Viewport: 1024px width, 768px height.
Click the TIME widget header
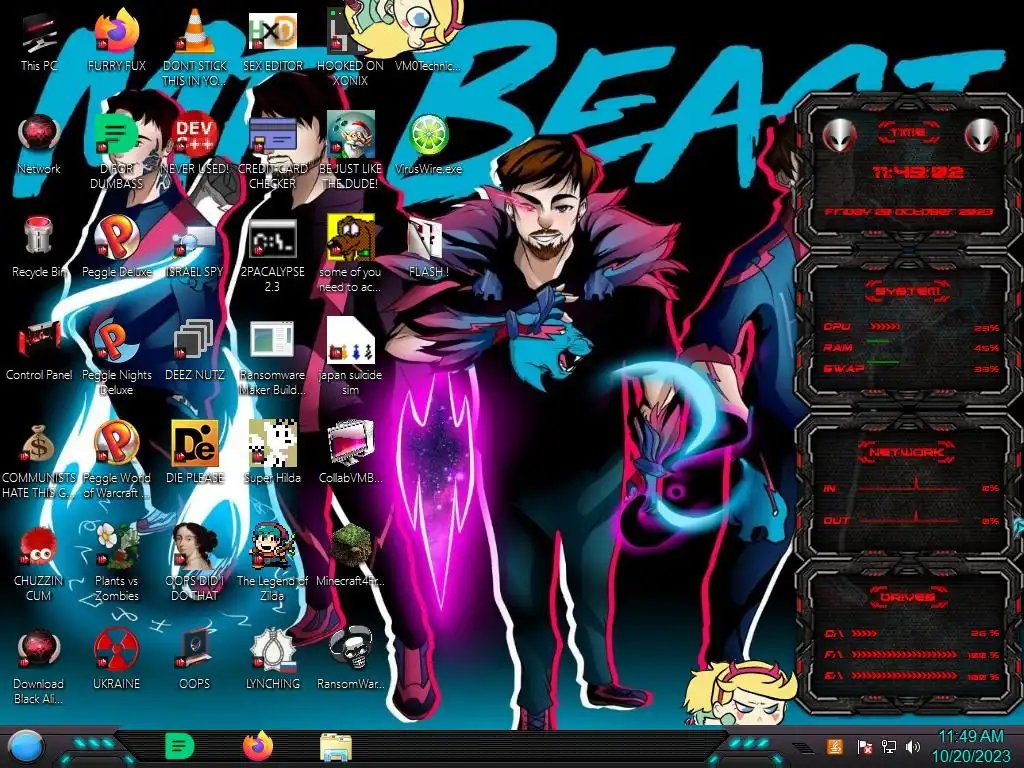tap(908, 133)
